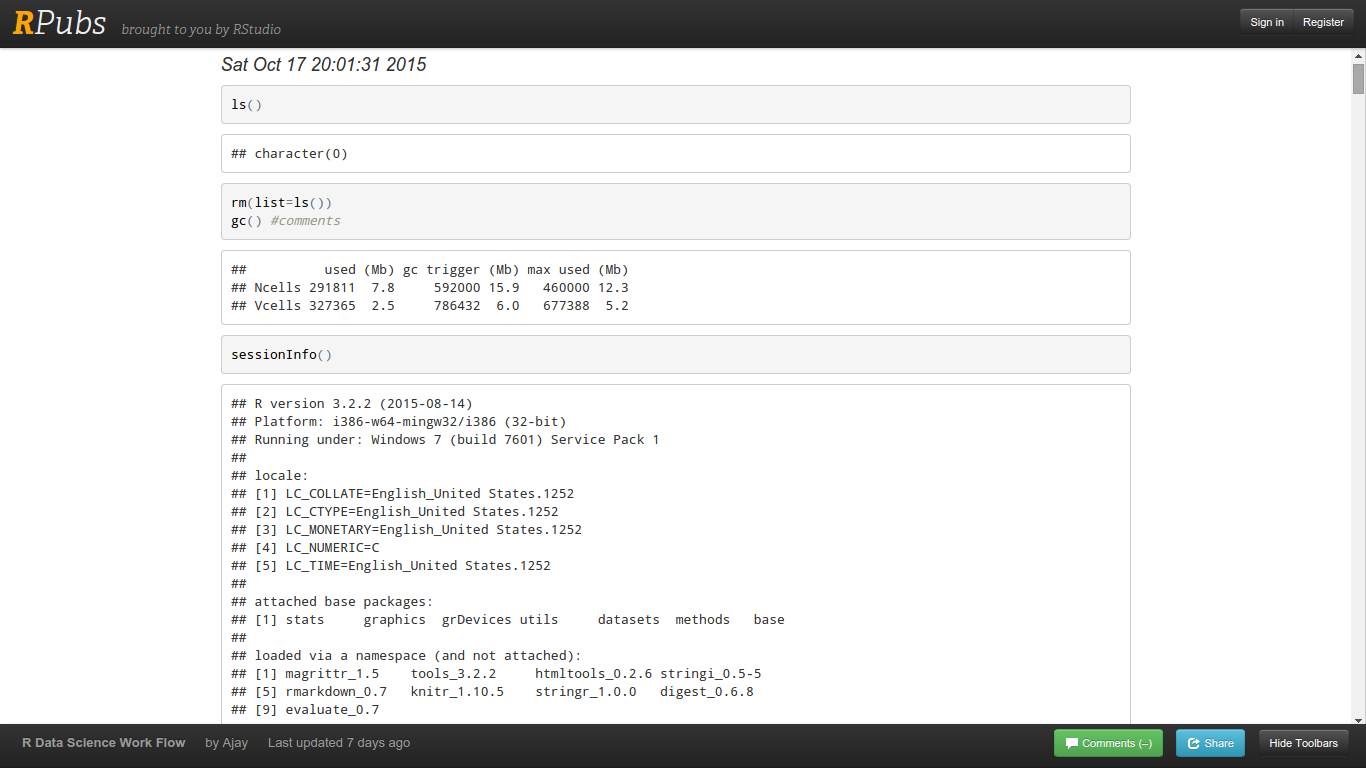Viewport: 1366px width, 768px height.
Task: Click the speech bubble icon on Comments
Action: (1072, 743)
